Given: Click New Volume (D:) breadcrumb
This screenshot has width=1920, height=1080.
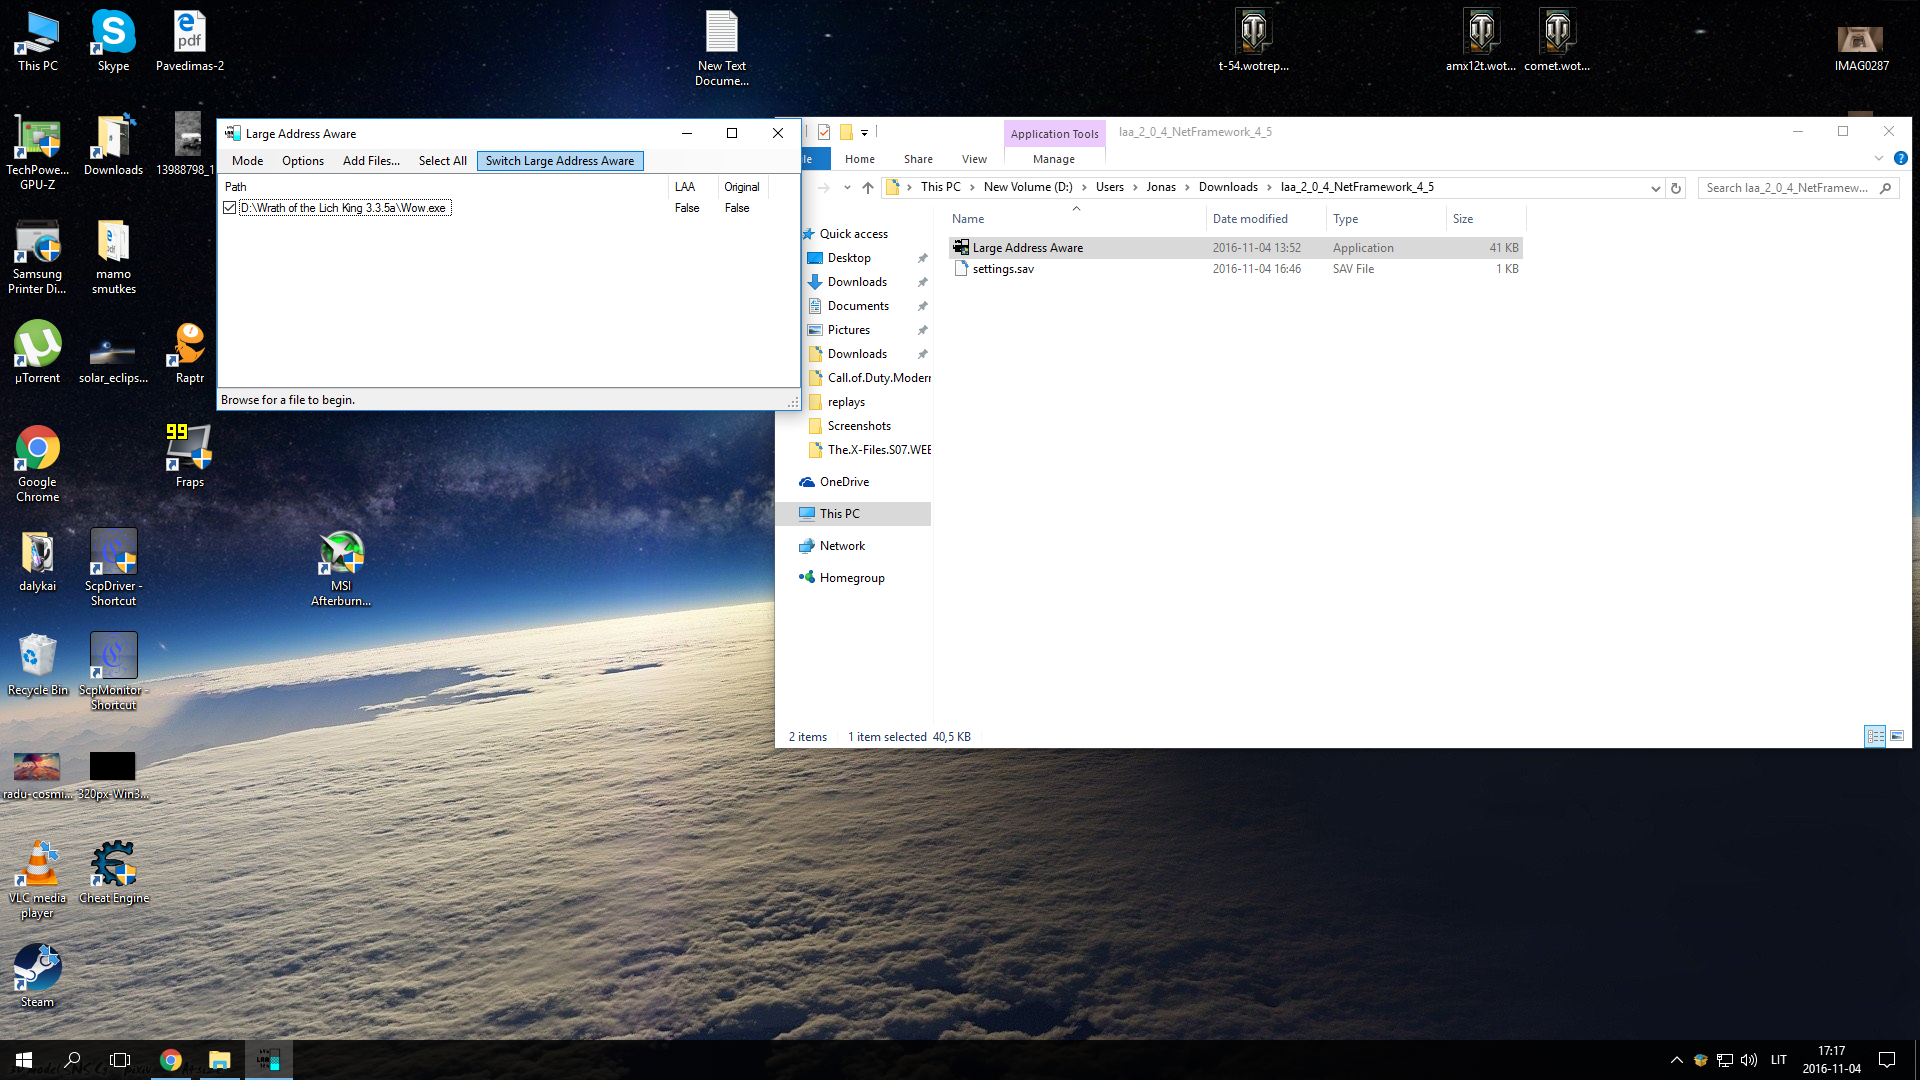Looking at the screenshot, I should point(1028,187).
